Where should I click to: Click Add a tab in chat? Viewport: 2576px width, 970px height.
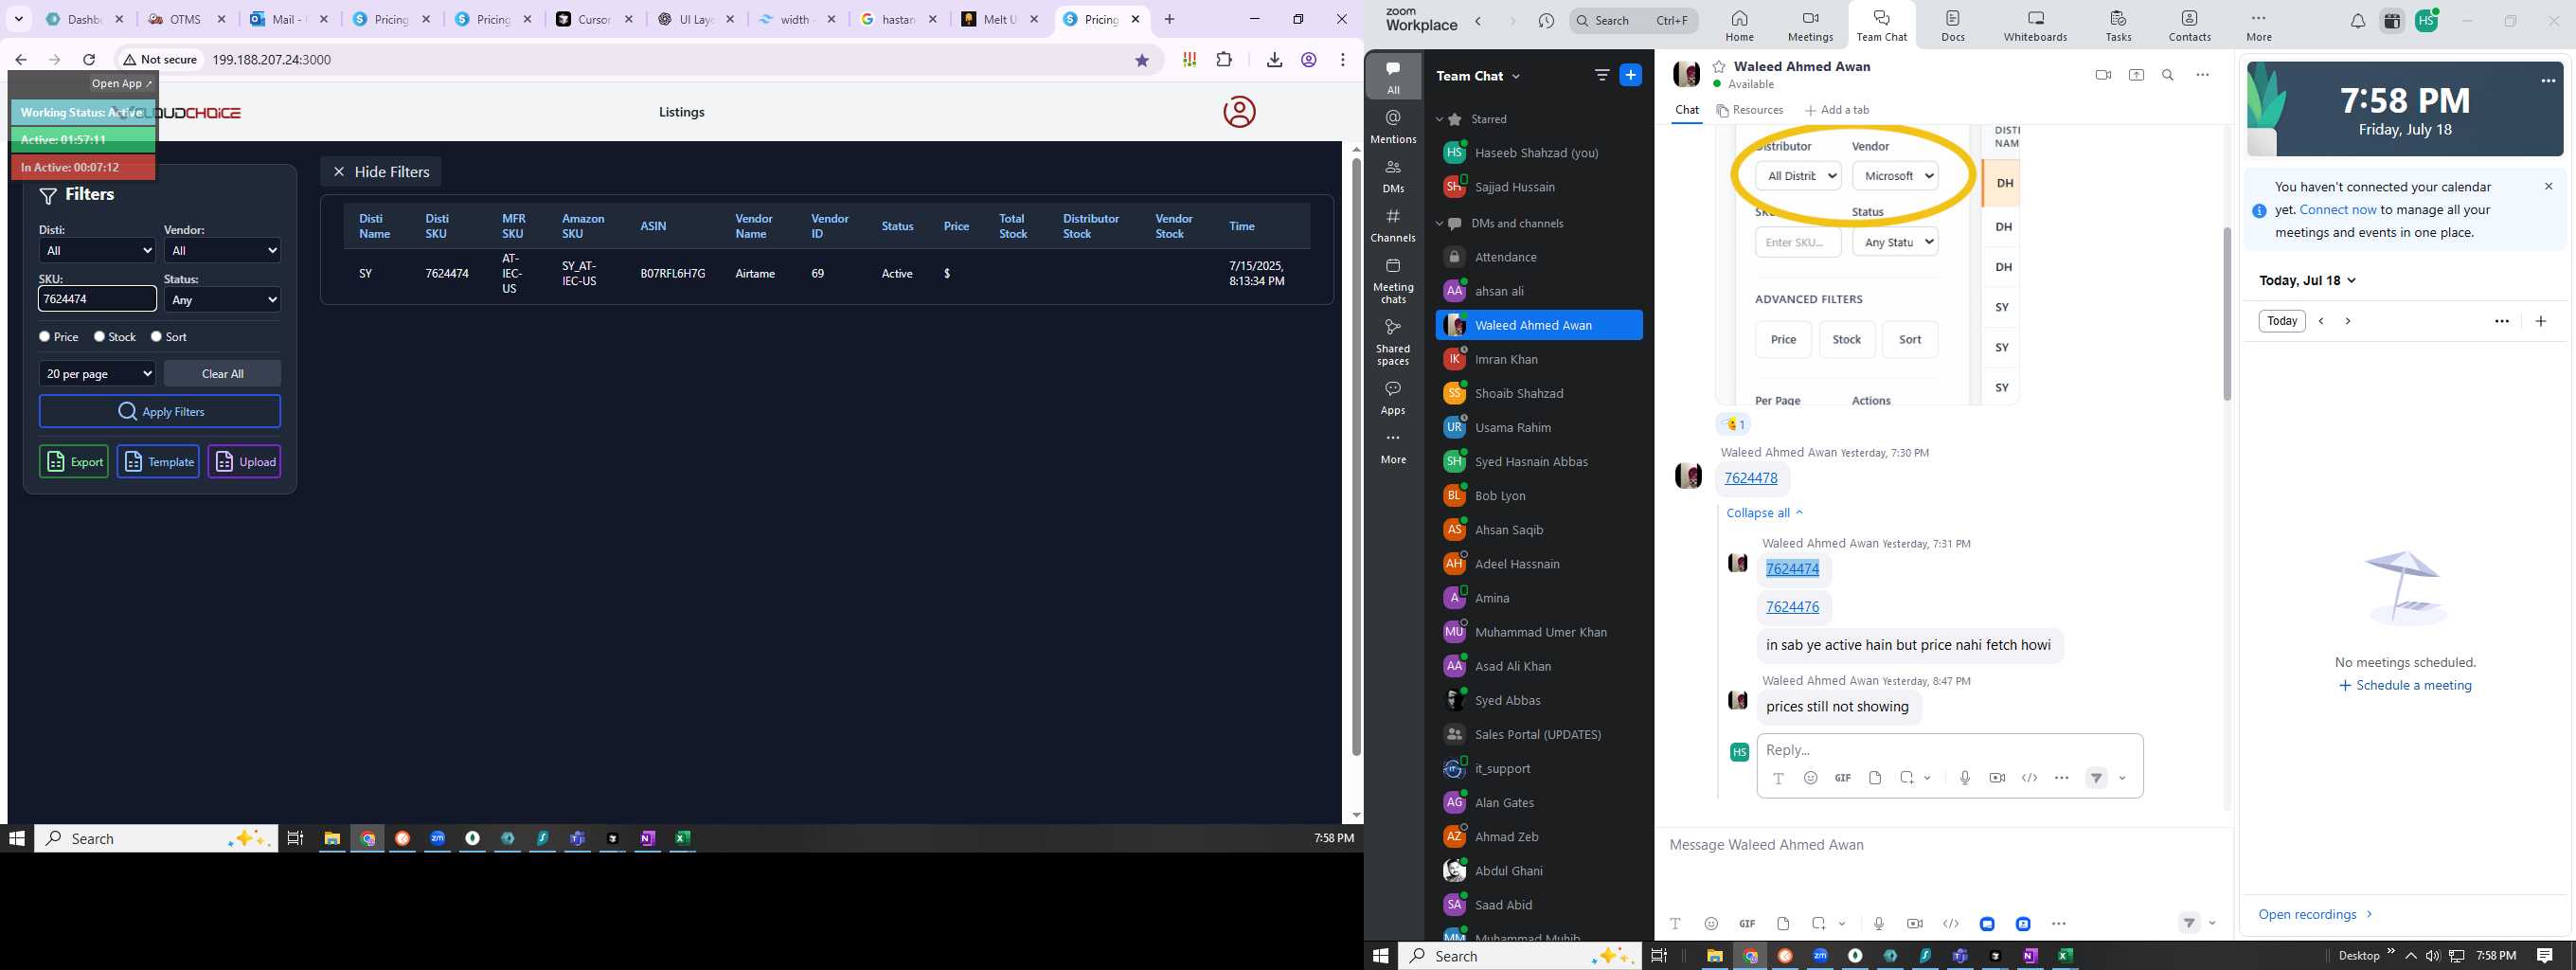(x=1837, y=110)
